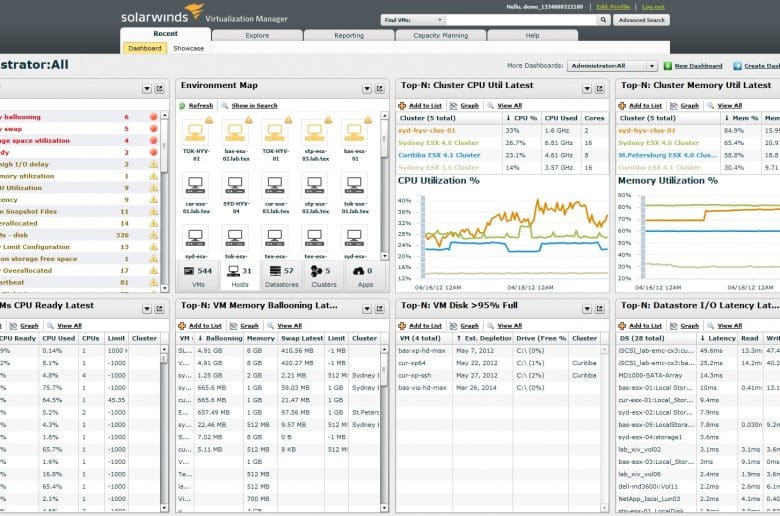Open the Environment Map widget menu arrow
780x516 pixels.
pos(367,89)
